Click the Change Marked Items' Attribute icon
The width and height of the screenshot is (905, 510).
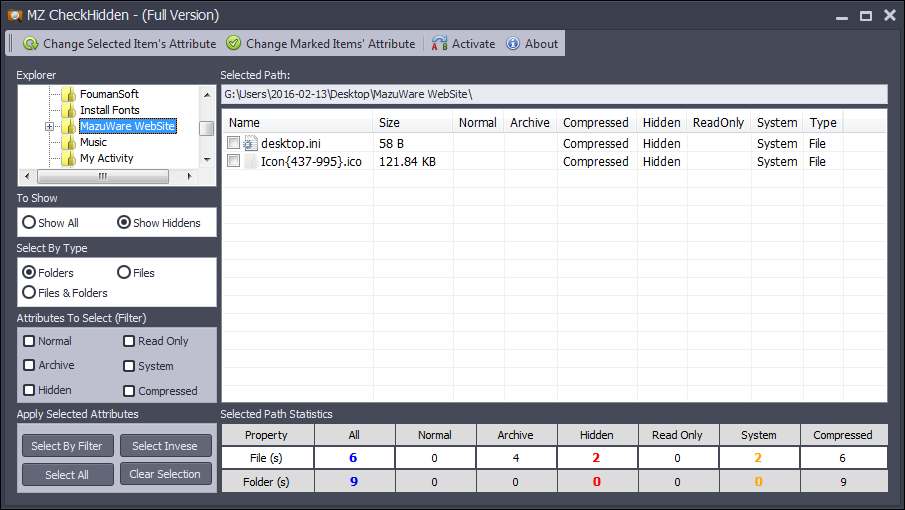click(234, 44)
